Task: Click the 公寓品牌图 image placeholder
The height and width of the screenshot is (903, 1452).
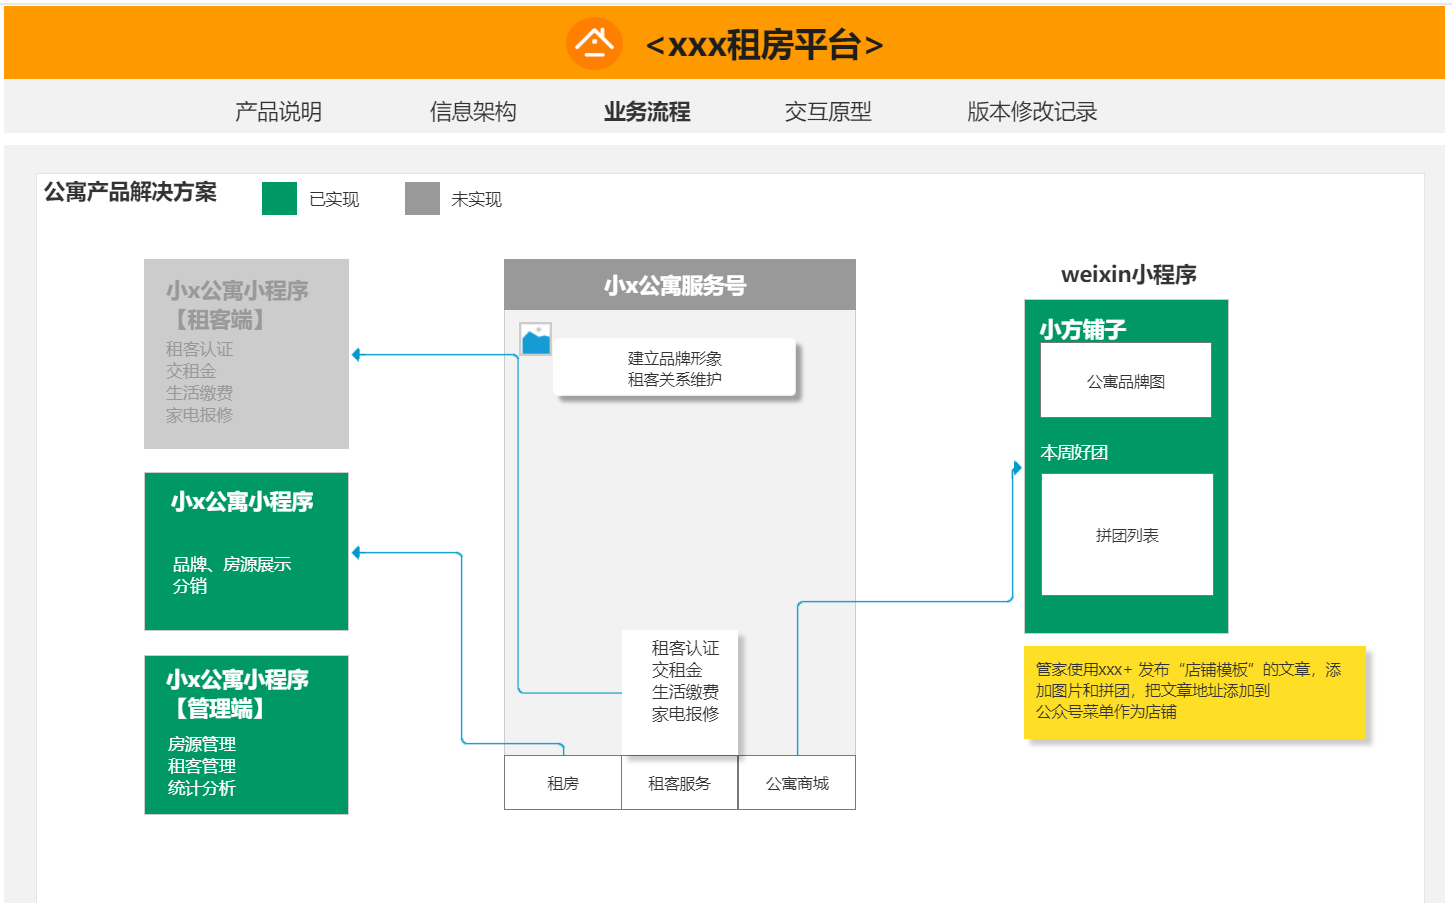Action: pos(1126,380)
